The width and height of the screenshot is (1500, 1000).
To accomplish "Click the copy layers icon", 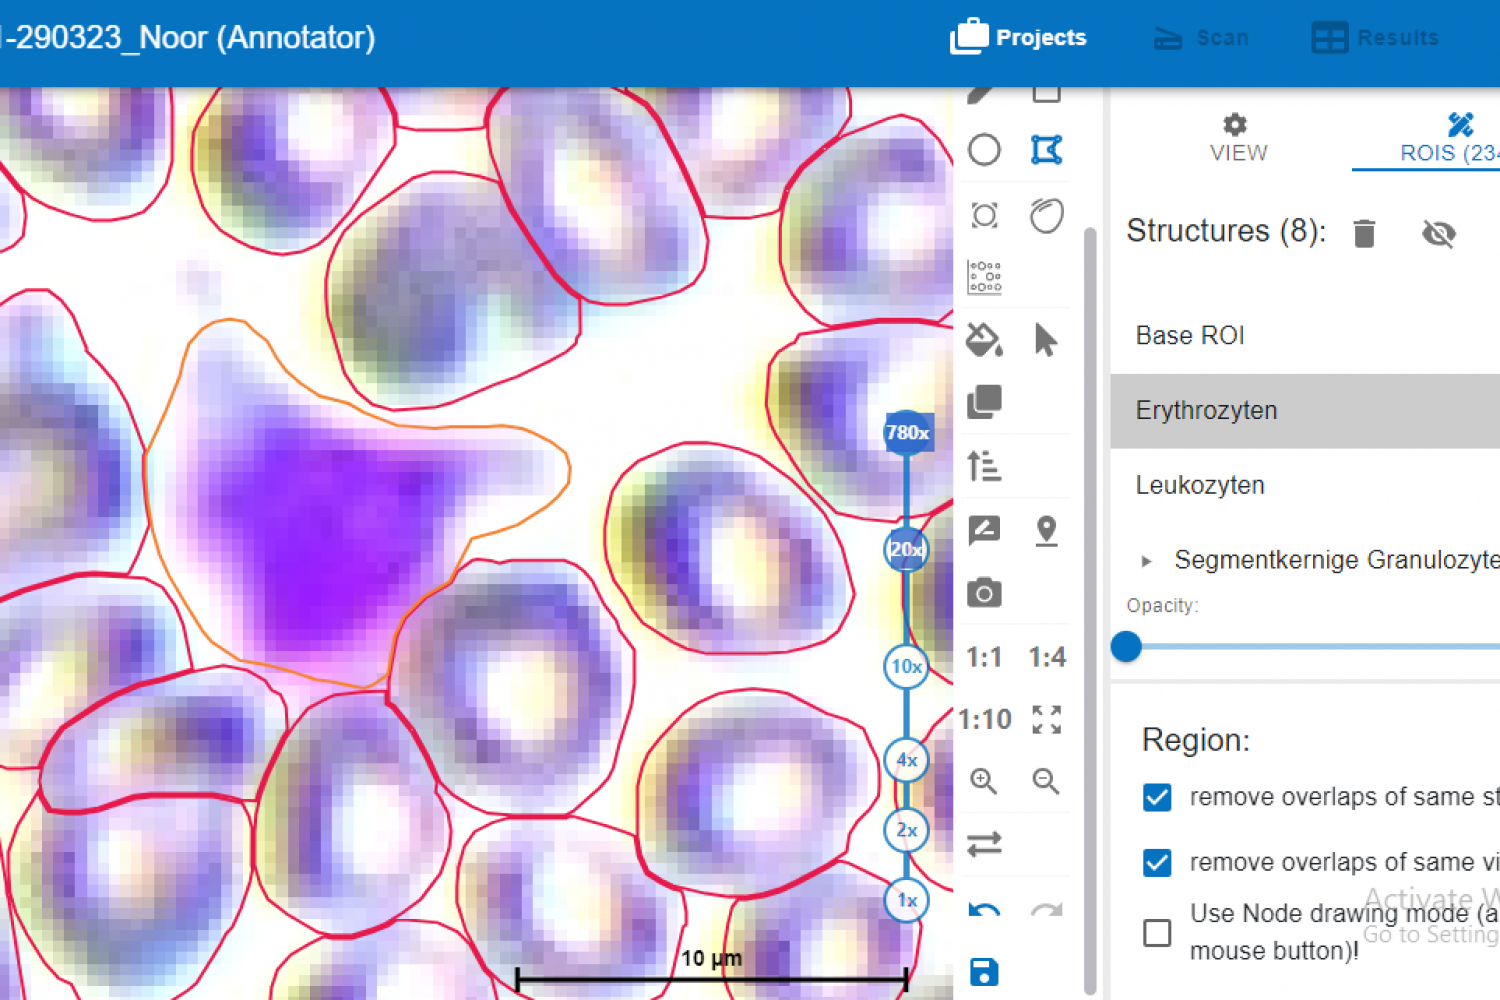I will point(984,402).
